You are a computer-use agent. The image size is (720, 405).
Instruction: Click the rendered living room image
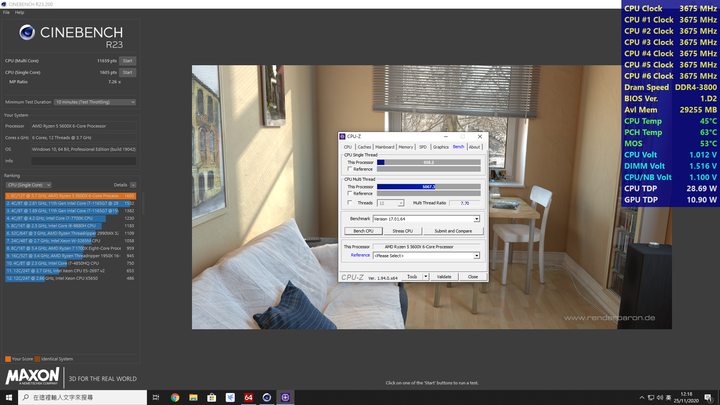coord(432,197)
